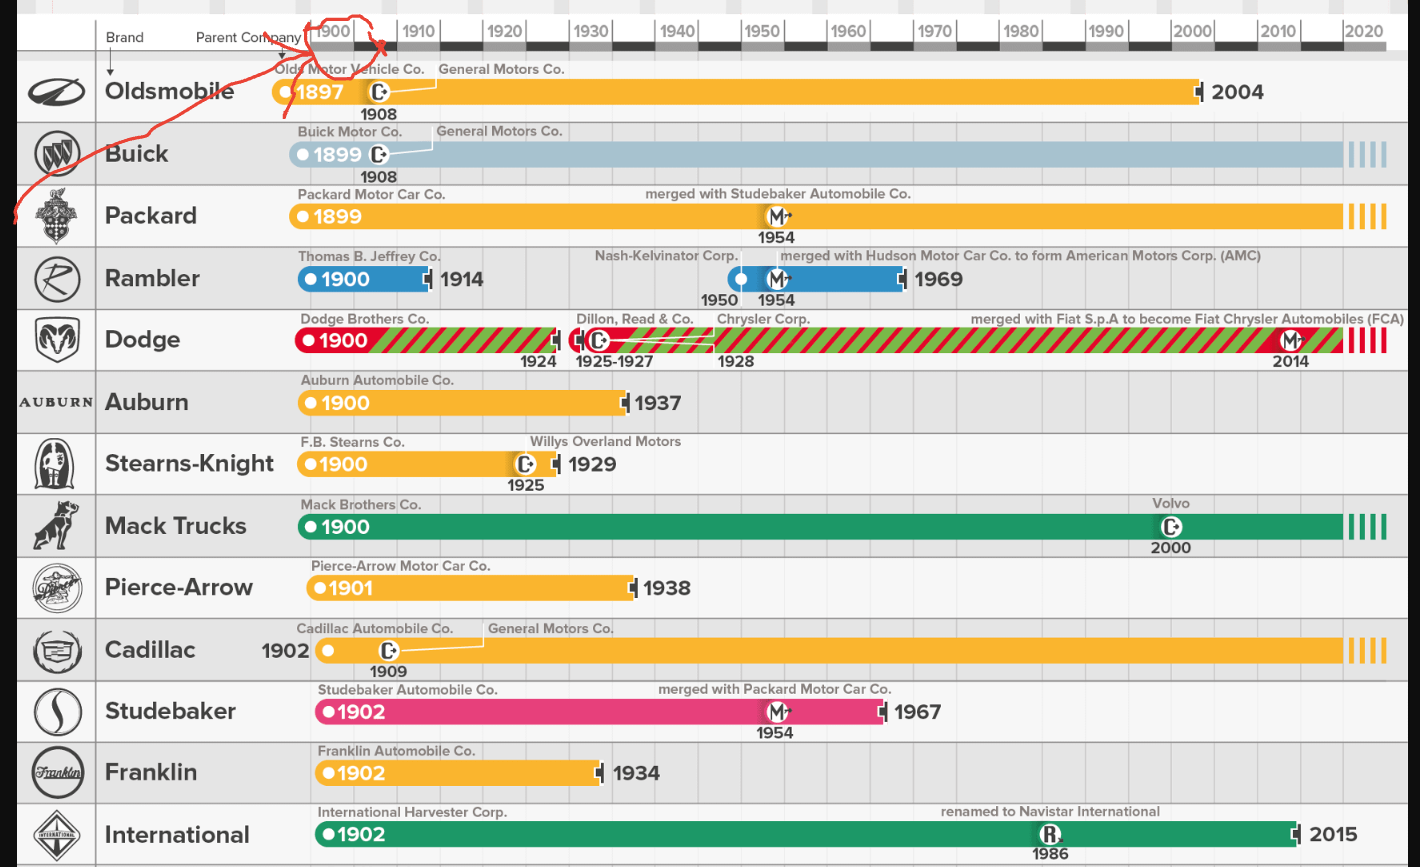
Task: Select Stearns-Knight's 1929 end year
Action: (x=592, y=465)
